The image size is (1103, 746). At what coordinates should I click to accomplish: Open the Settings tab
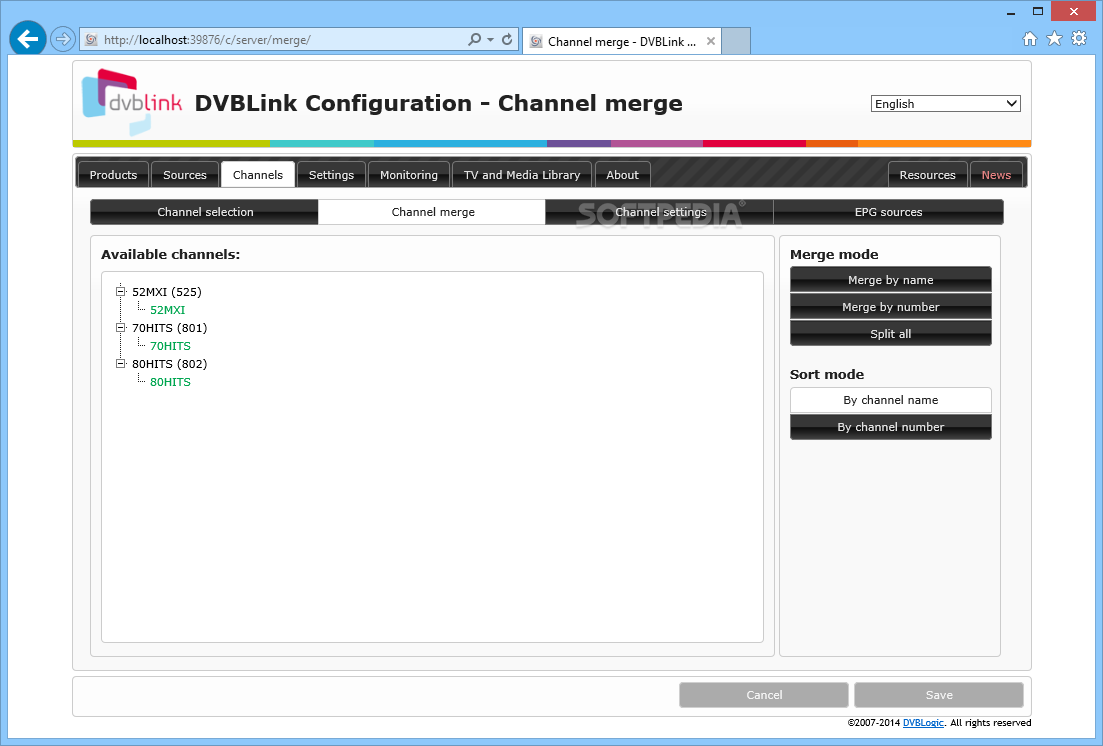(331, 175)
